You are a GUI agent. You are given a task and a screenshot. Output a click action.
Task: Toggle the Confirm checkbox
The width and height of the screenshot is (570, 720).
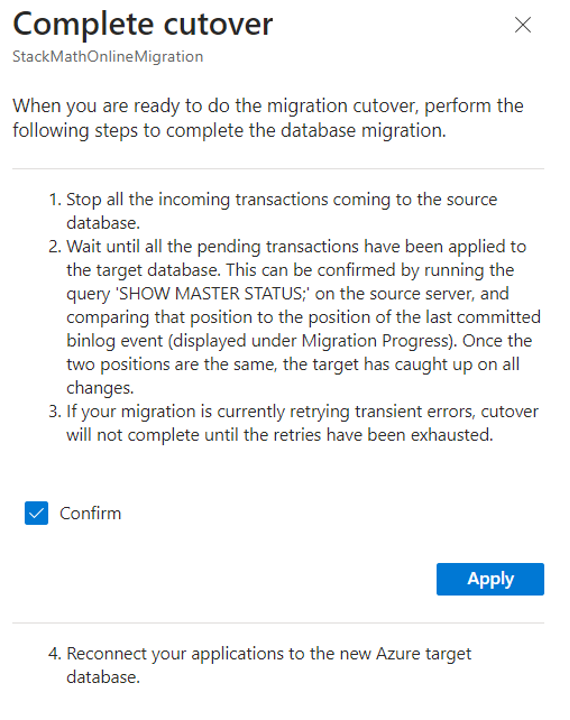coord(36,513)
